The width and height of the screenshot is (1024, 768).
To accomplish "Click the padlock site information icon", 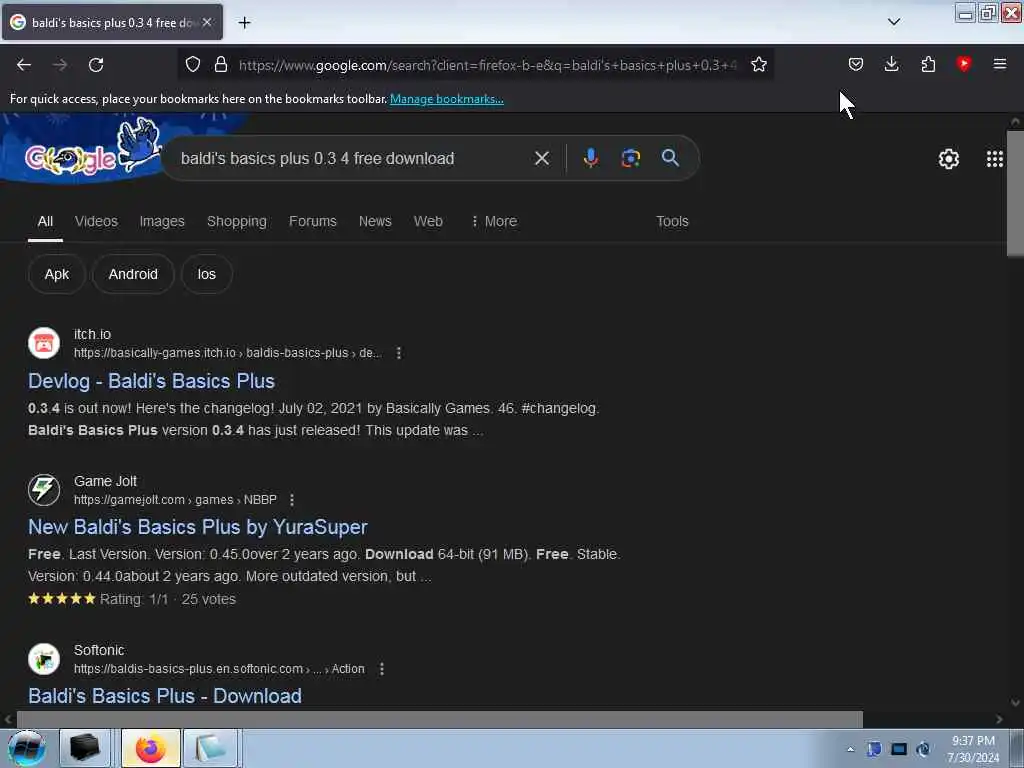I will [x=221, y=64].
